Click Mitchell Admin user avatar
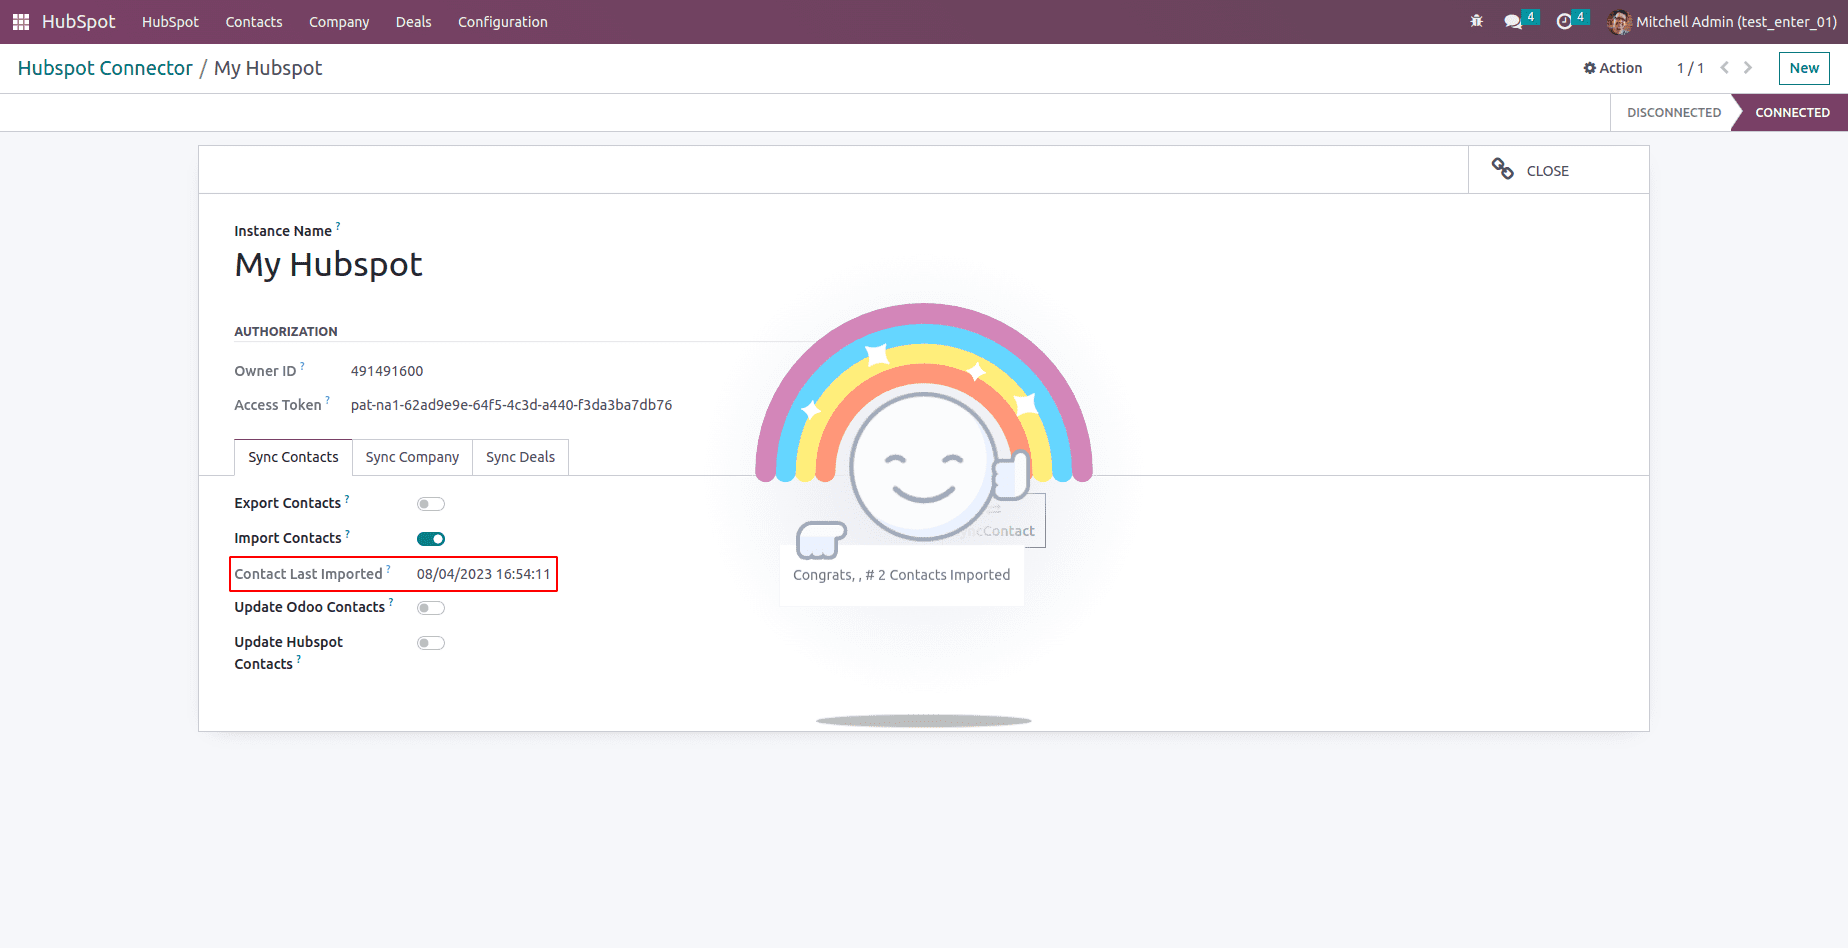This screenshot has width=1848, height=948. click(x=1619, y=21)
